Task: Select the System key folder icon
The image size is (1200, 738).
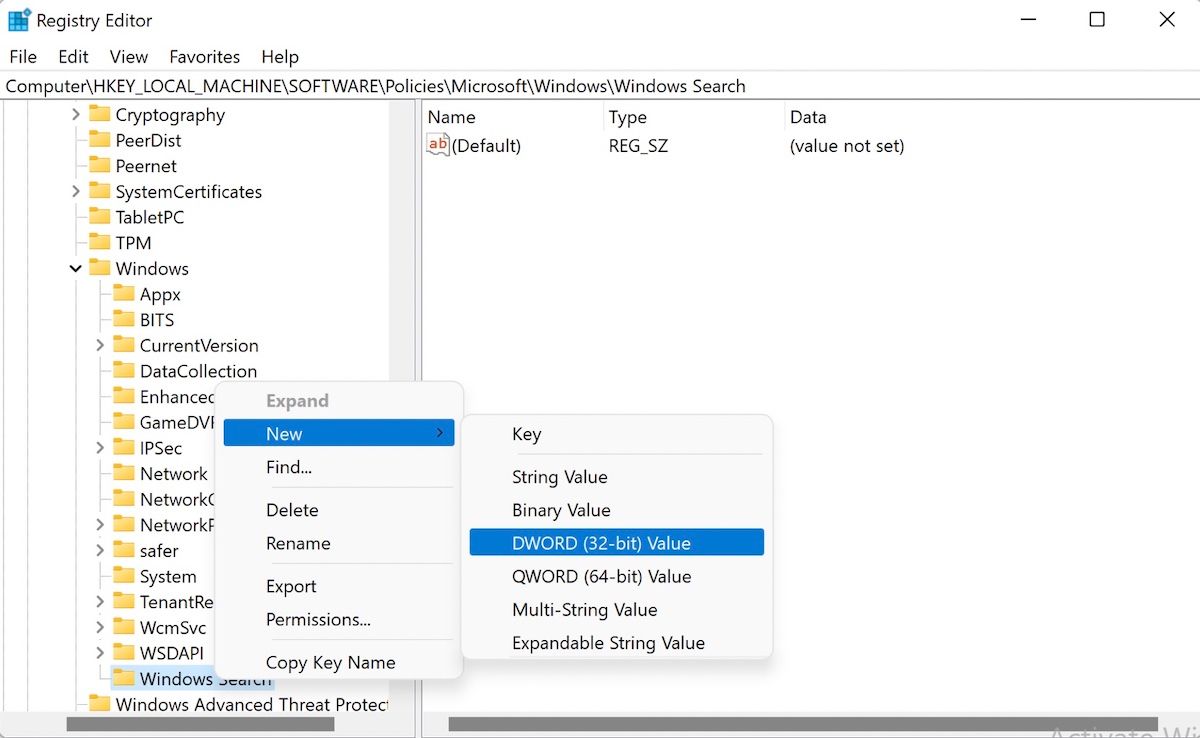Action: coord(124,576)
